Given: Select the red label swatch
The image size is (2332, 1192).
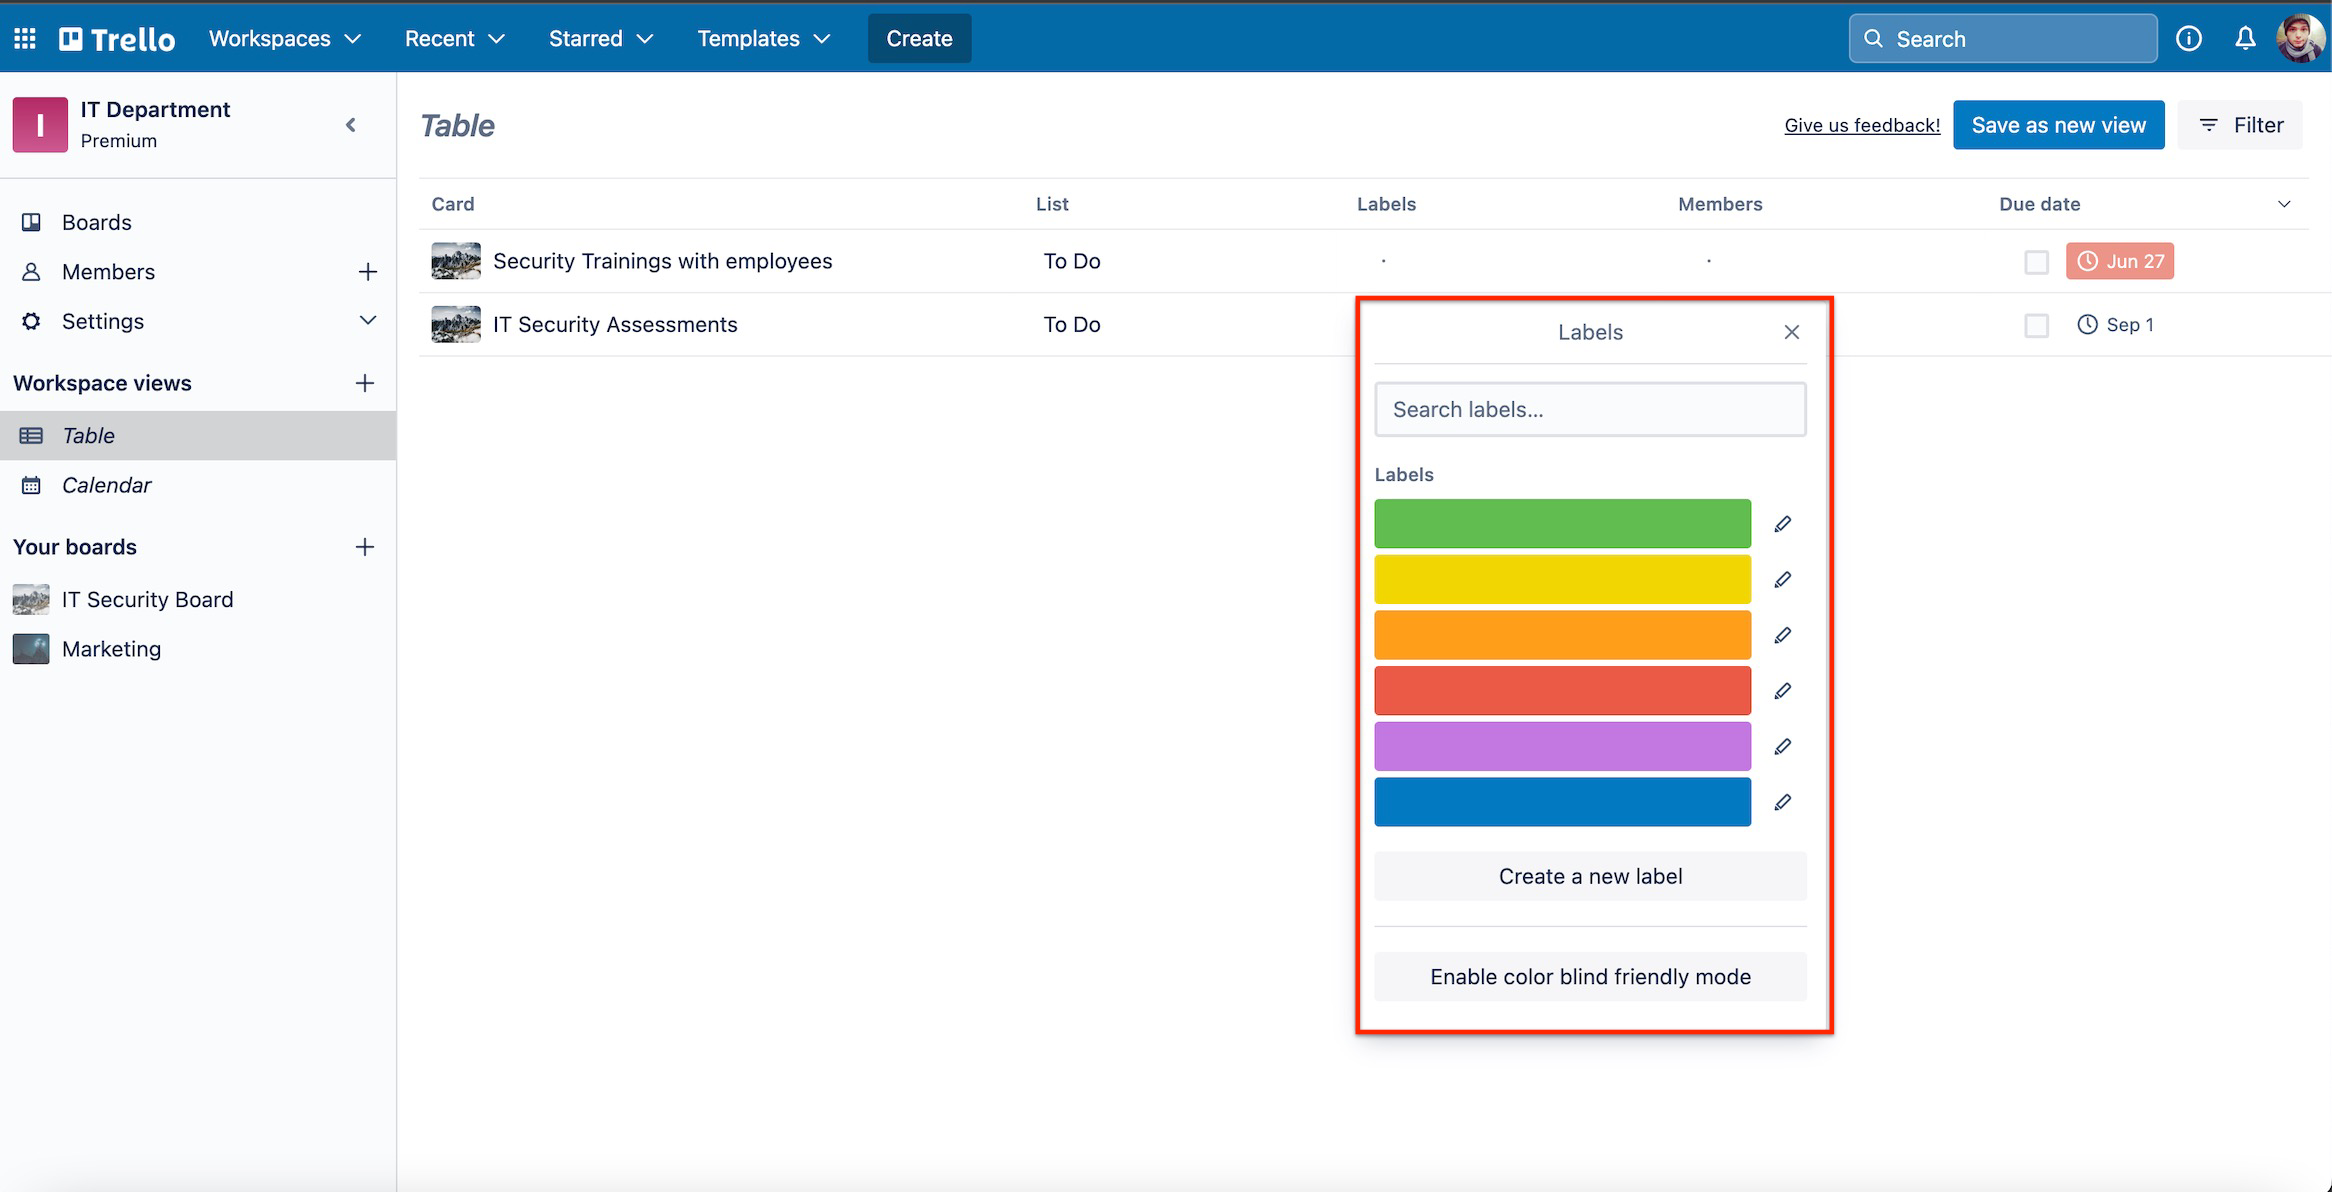Looking at the screenshot, I should point(1562,691).
